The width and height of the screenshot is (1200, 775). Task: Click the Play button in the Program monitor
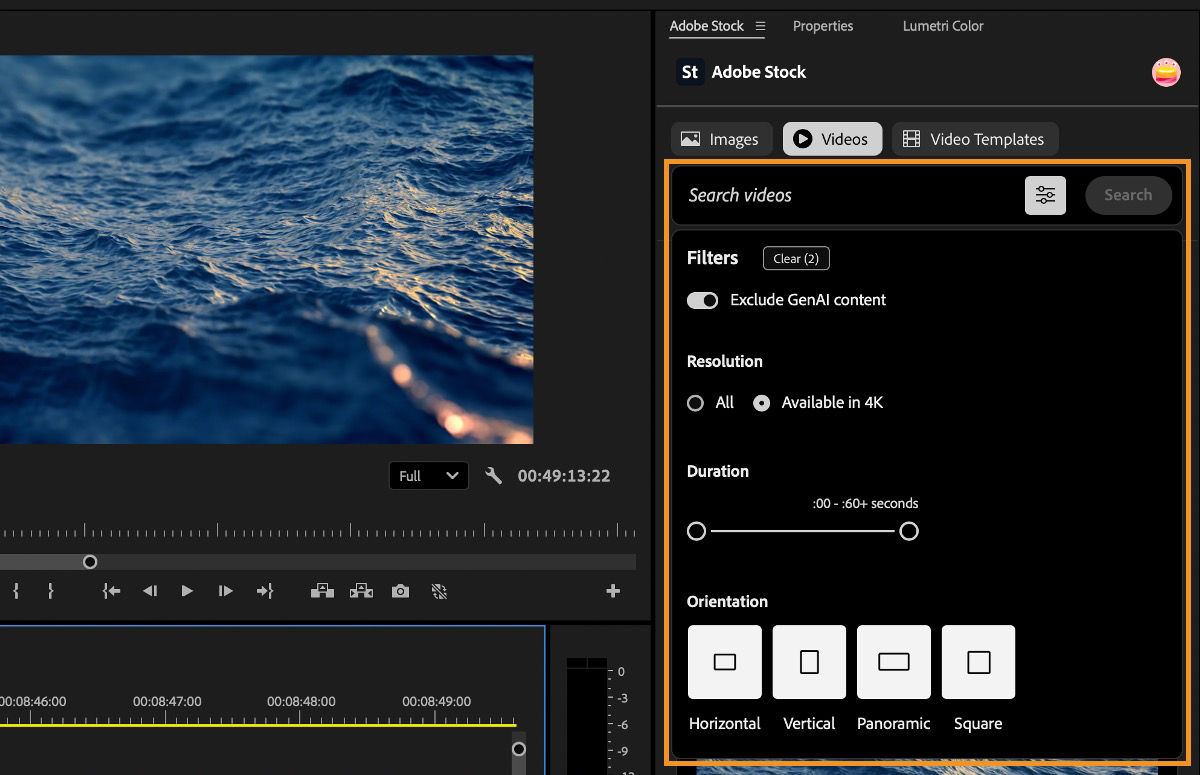(x=188, y=591)
